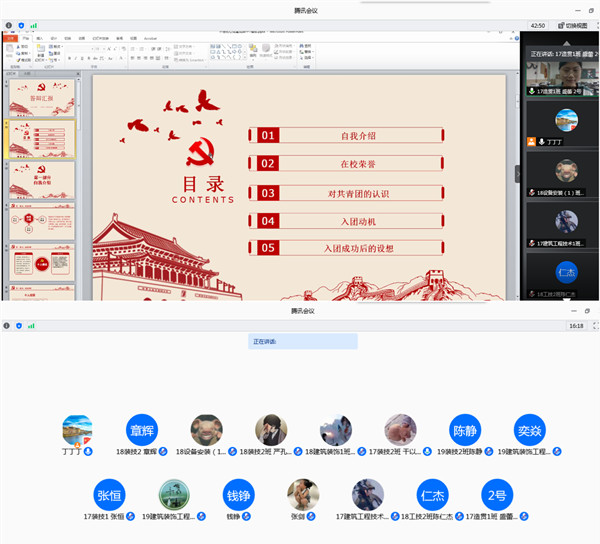Screen dimensions: 600x544
Task: Select the active speaker's live video thumbnail
Action: pyautogui.click(x=562, y=78)
